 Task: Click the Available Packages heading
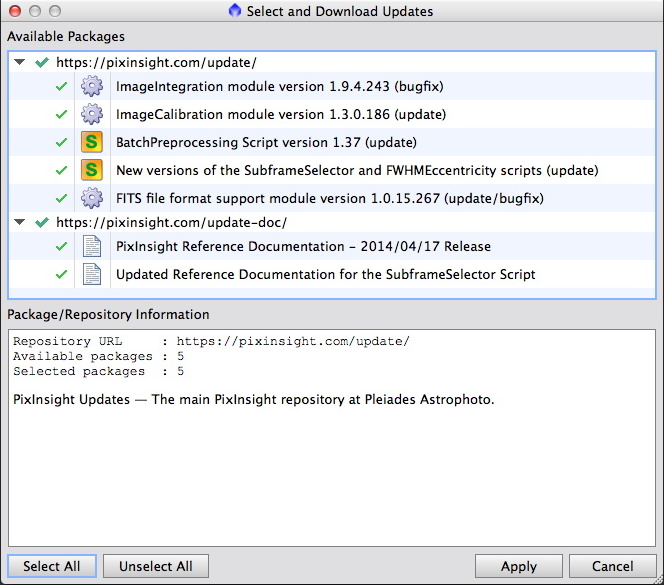click(66, 36)
